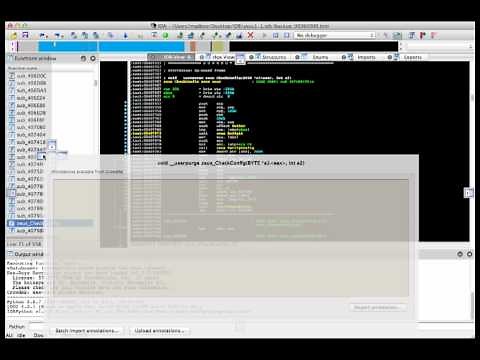The height and width of the screenshot is (360, 480).
Task: Click the Batch import annotations... button
Action: tap(86, 331)
